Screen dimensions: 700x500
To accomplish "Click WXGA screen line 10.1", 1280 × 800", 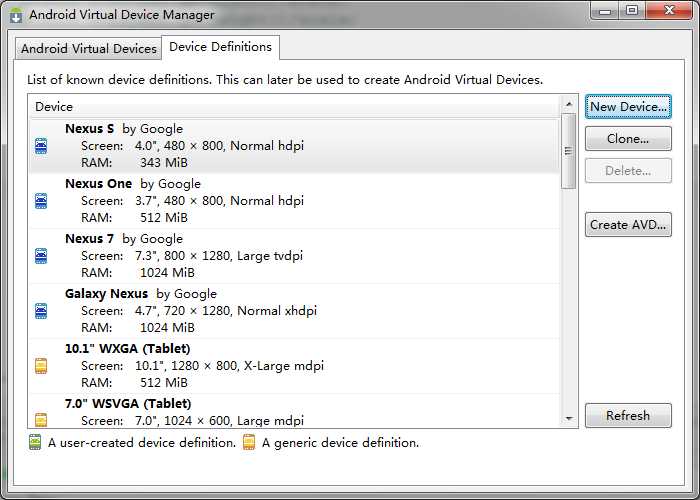I will [x=202, y=366].
